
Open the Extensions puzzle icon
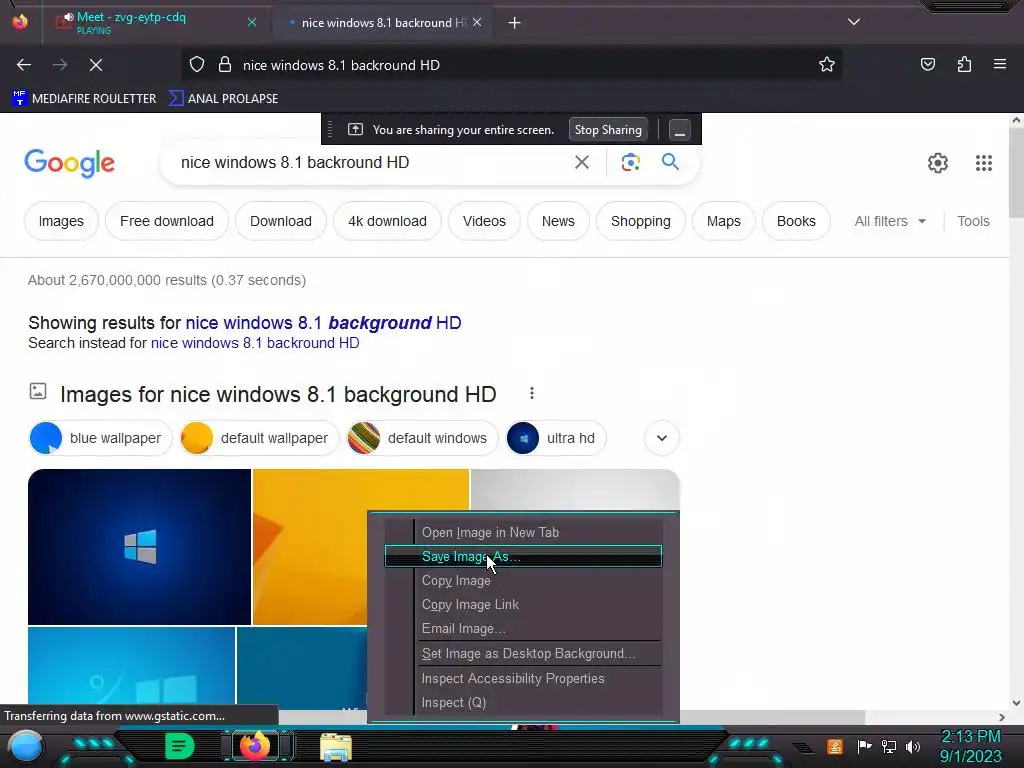964,64
